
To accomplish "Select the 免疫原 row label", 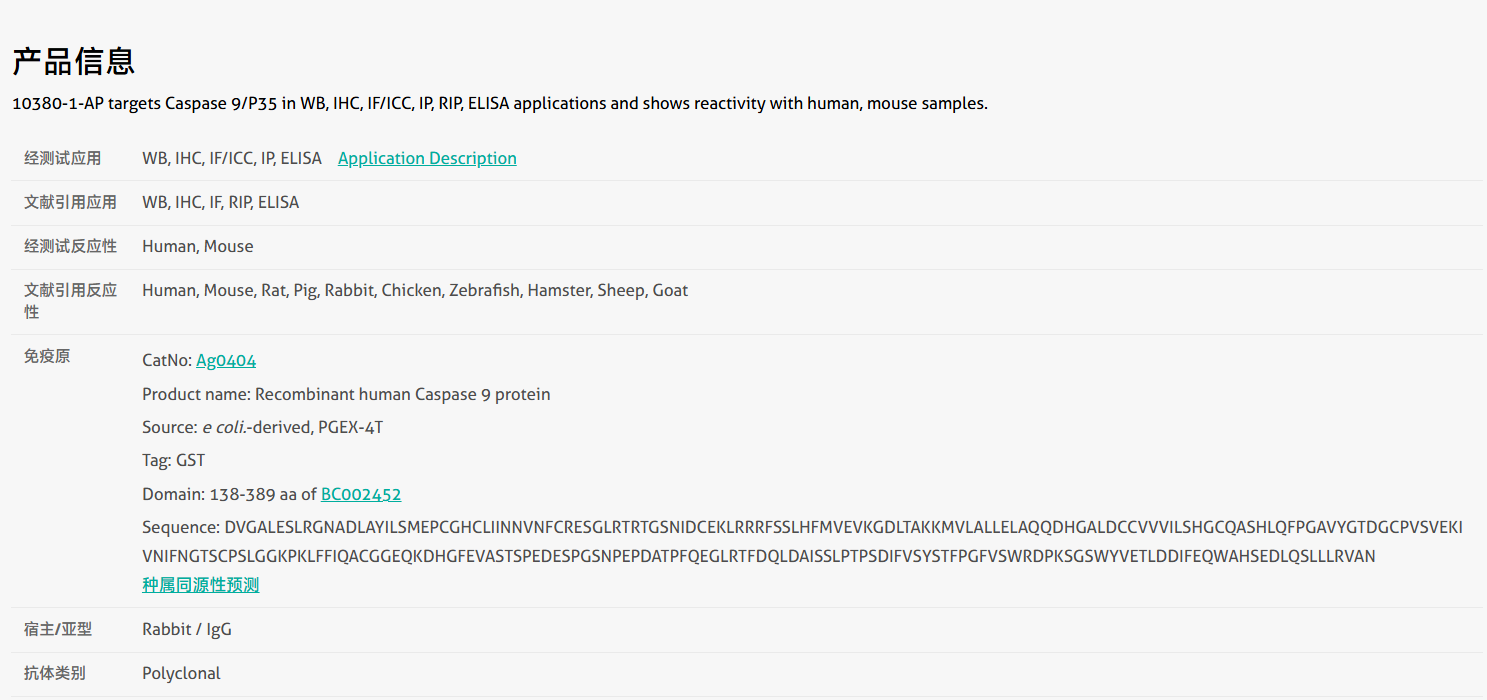I will (x=47, y=356).
